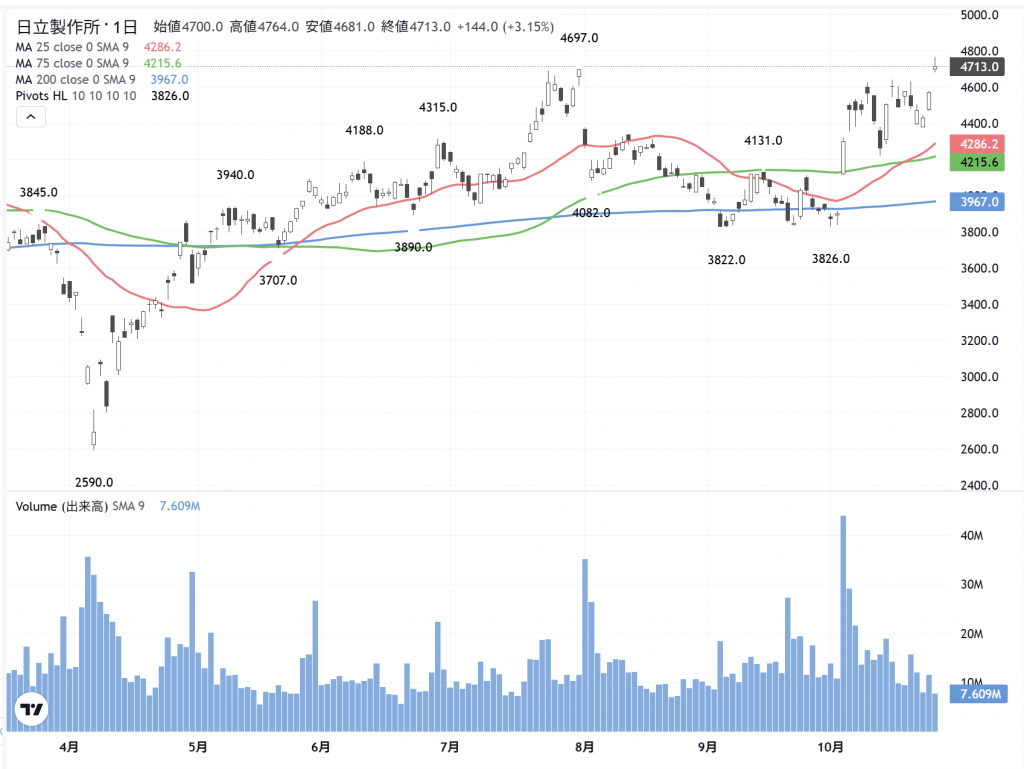Click the 8月 date on time axis

(x=585, y=747)
